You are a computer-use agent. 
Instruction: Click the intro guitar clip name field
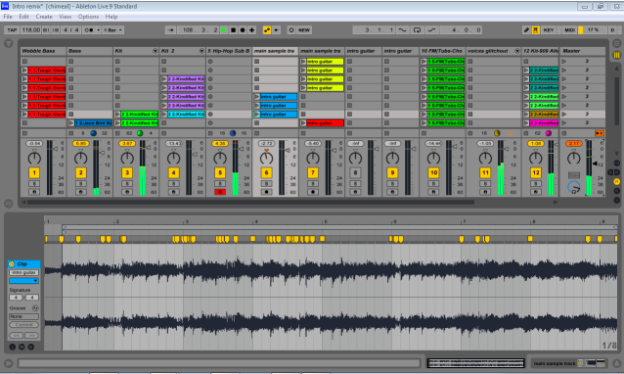(x=24, y=273)
